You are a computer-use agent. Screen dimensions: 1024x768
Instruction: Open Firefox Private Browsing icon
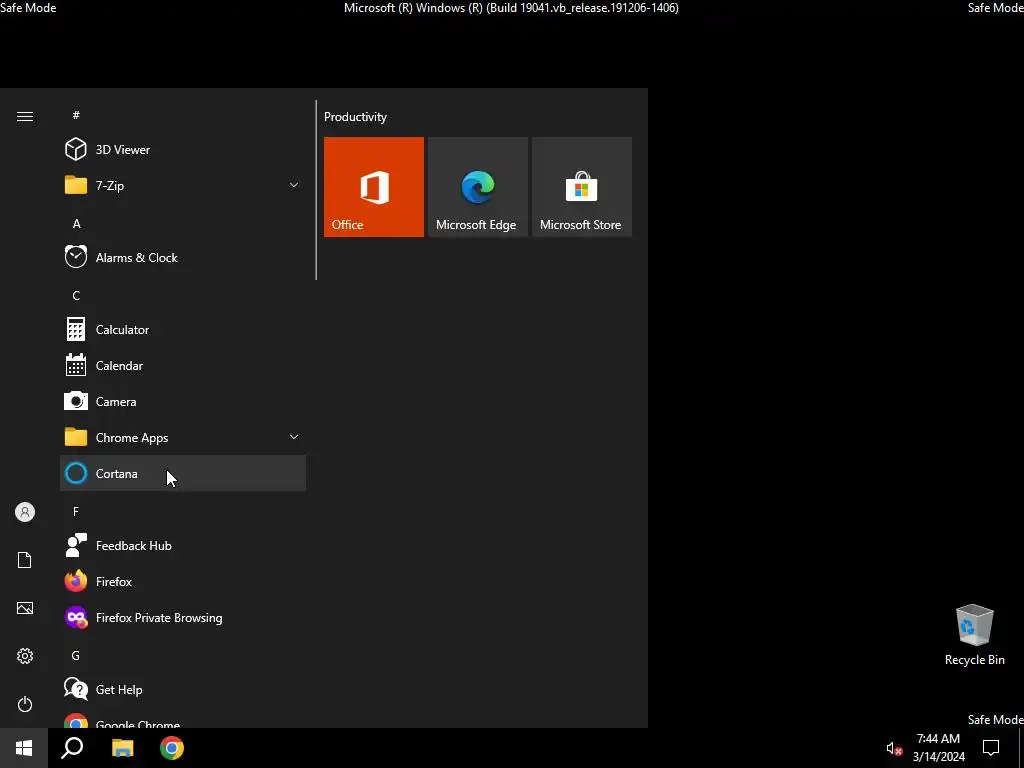point(76,617)
